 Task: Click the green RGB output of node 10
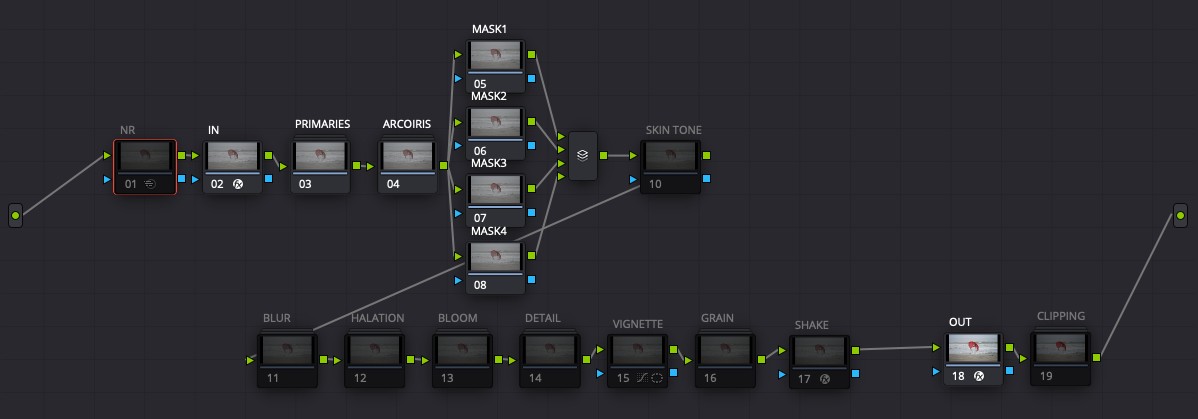click(705, 155)
